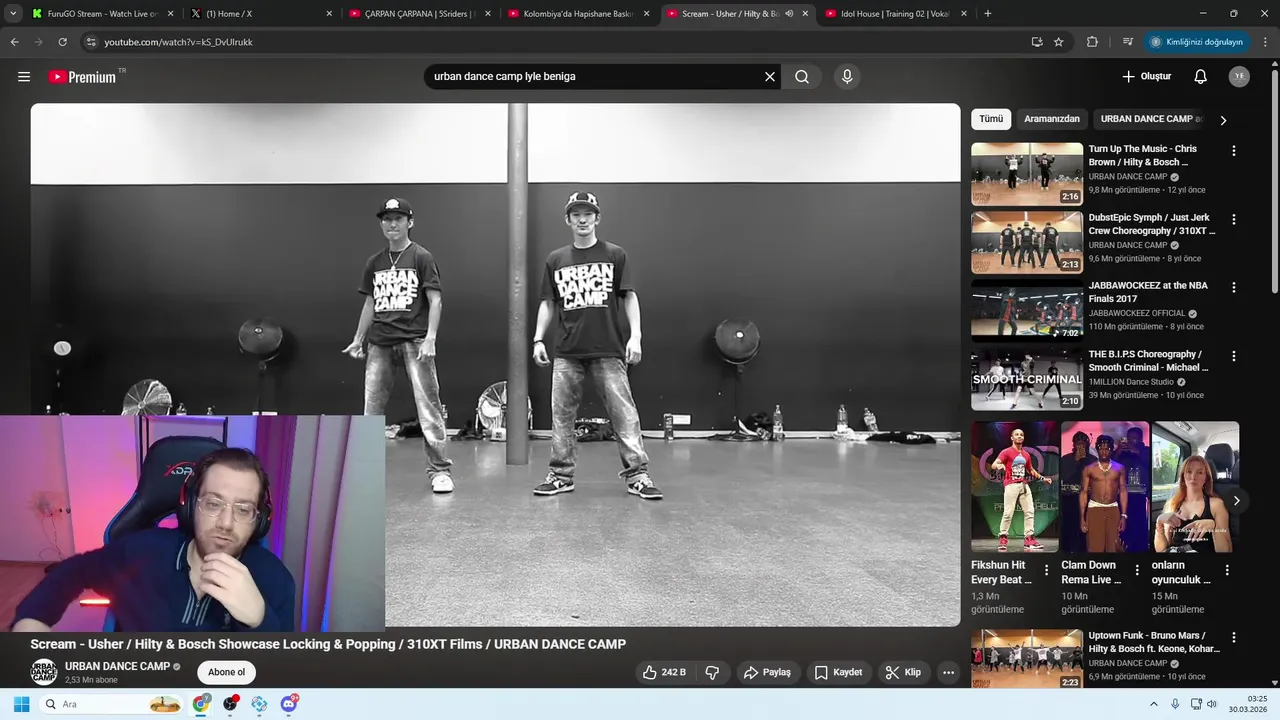Go back with the browser back arrow
1280x720 pixels.
pos(14,42)
